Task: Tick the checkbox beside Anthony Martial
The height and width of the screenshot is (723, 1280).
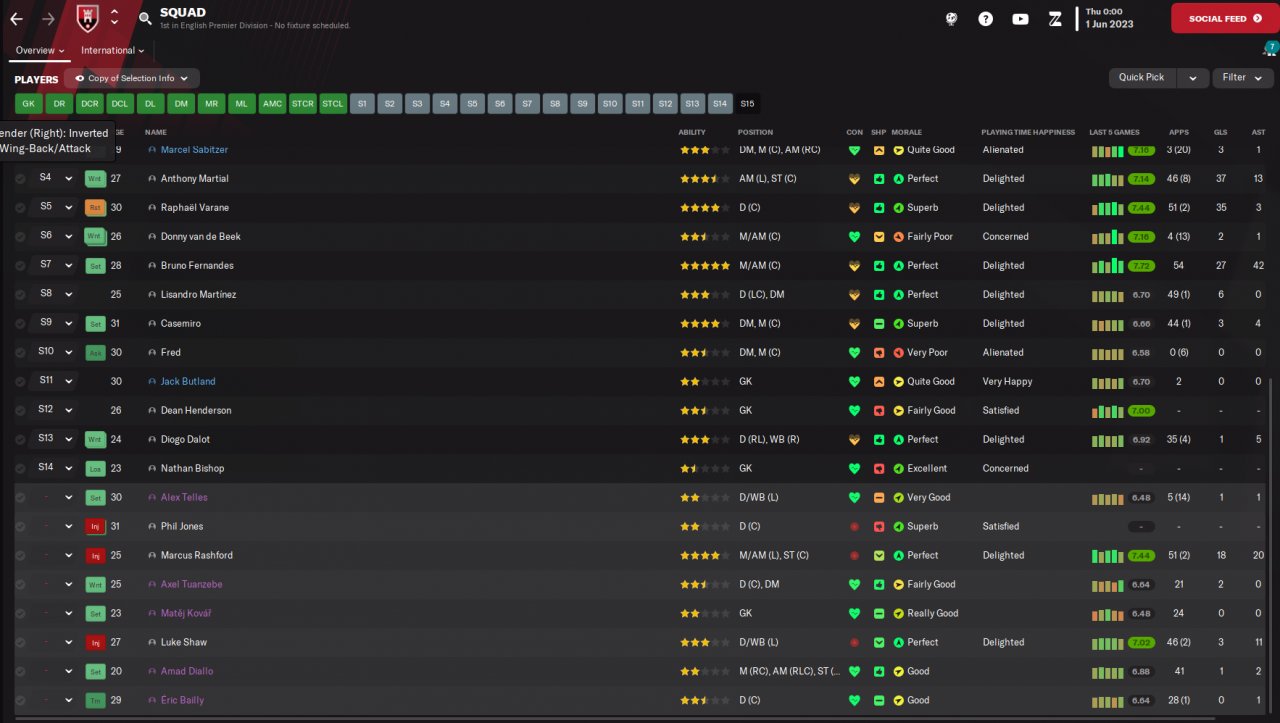Action: (x=20, y=179)
